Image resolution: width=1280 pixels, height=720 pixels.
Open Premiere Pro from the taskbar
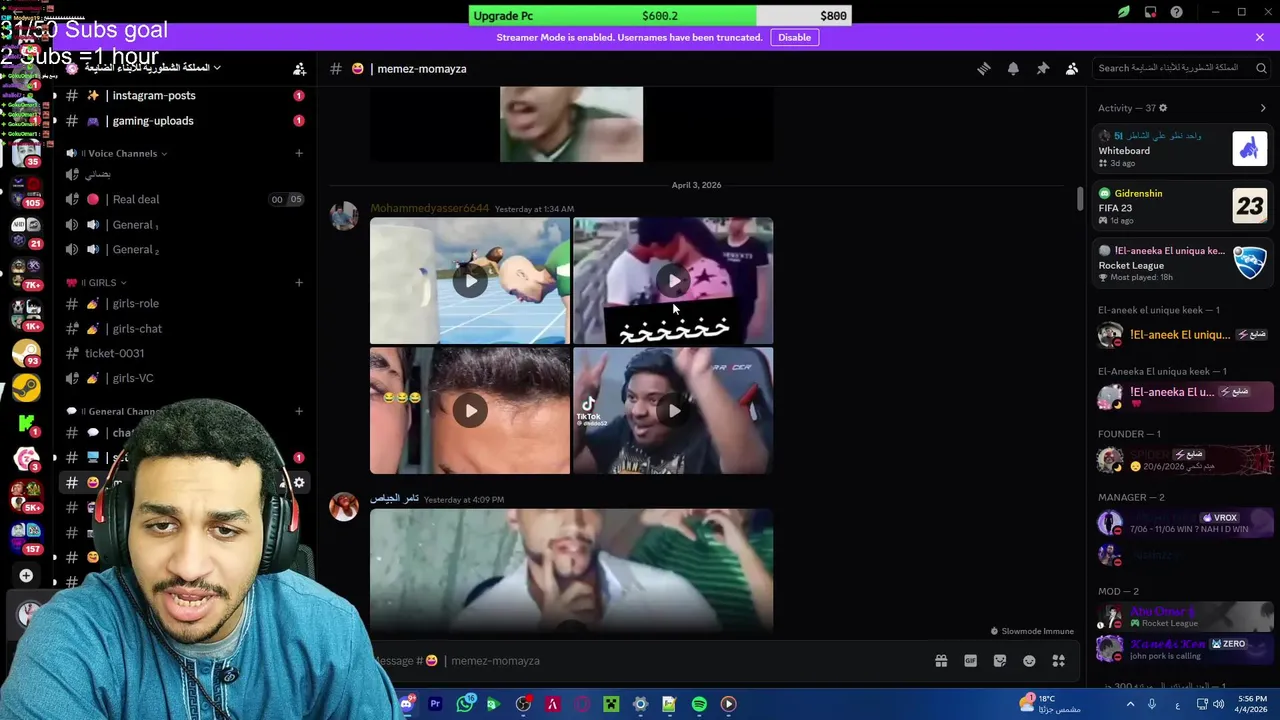[435, 704]
